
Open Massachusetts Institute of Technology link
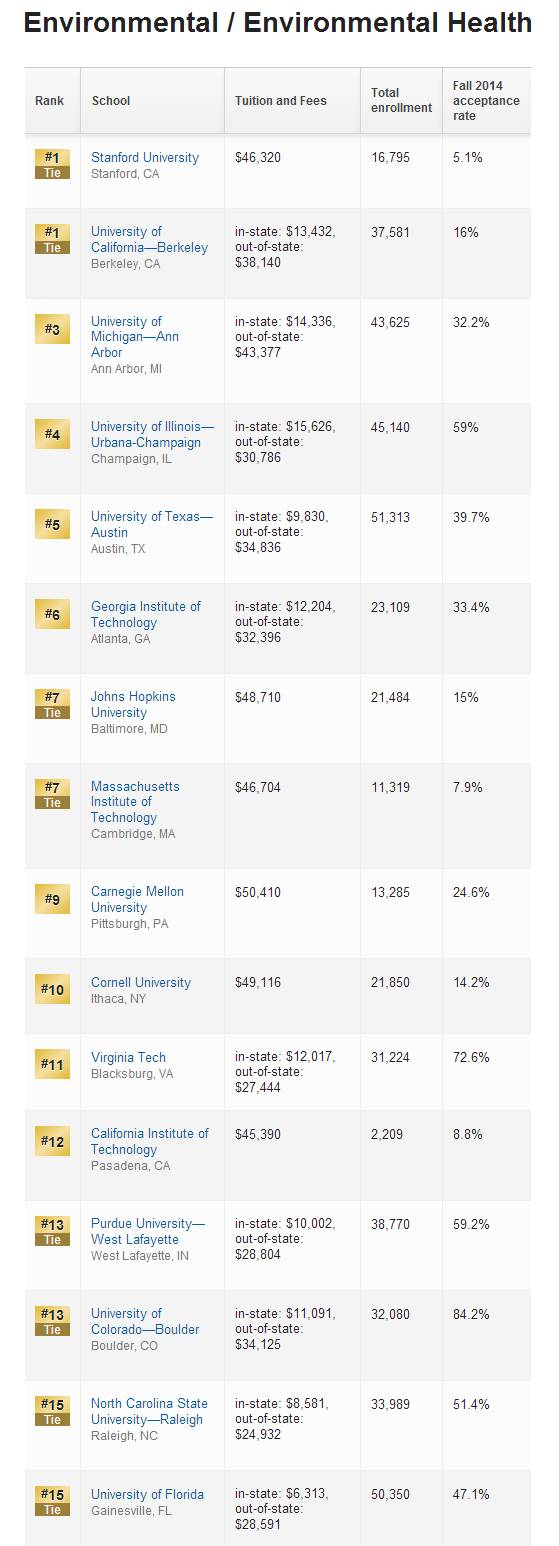point(135,802)
